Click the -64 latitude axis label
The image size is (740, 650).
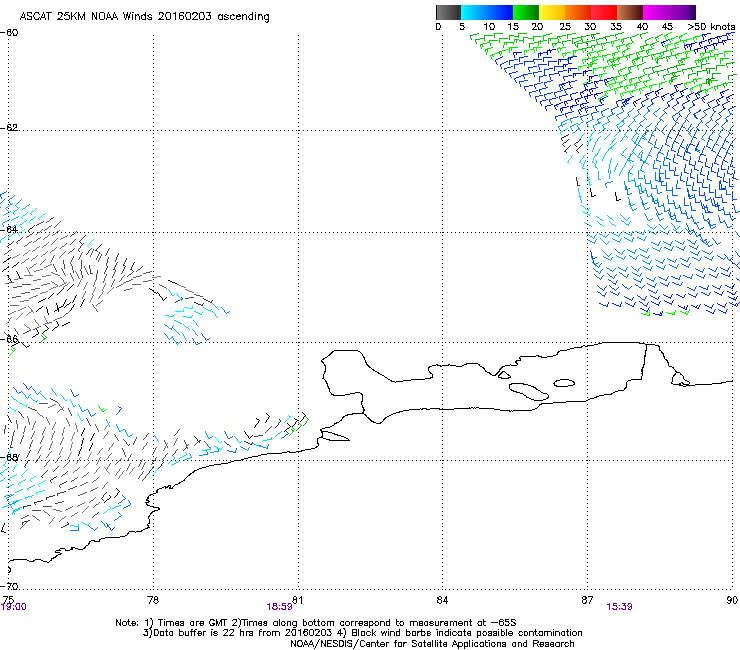coord(9,229)
